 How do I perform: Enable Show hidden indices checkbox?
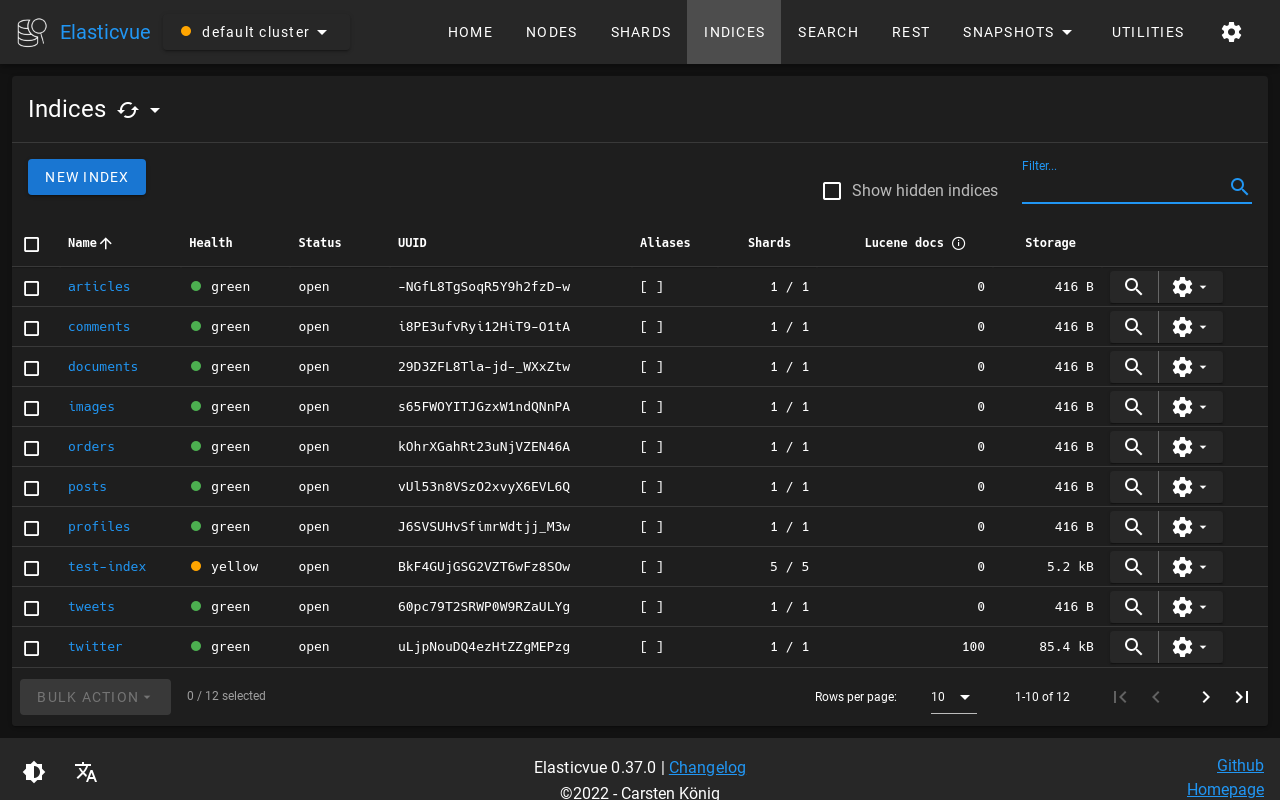832,191
